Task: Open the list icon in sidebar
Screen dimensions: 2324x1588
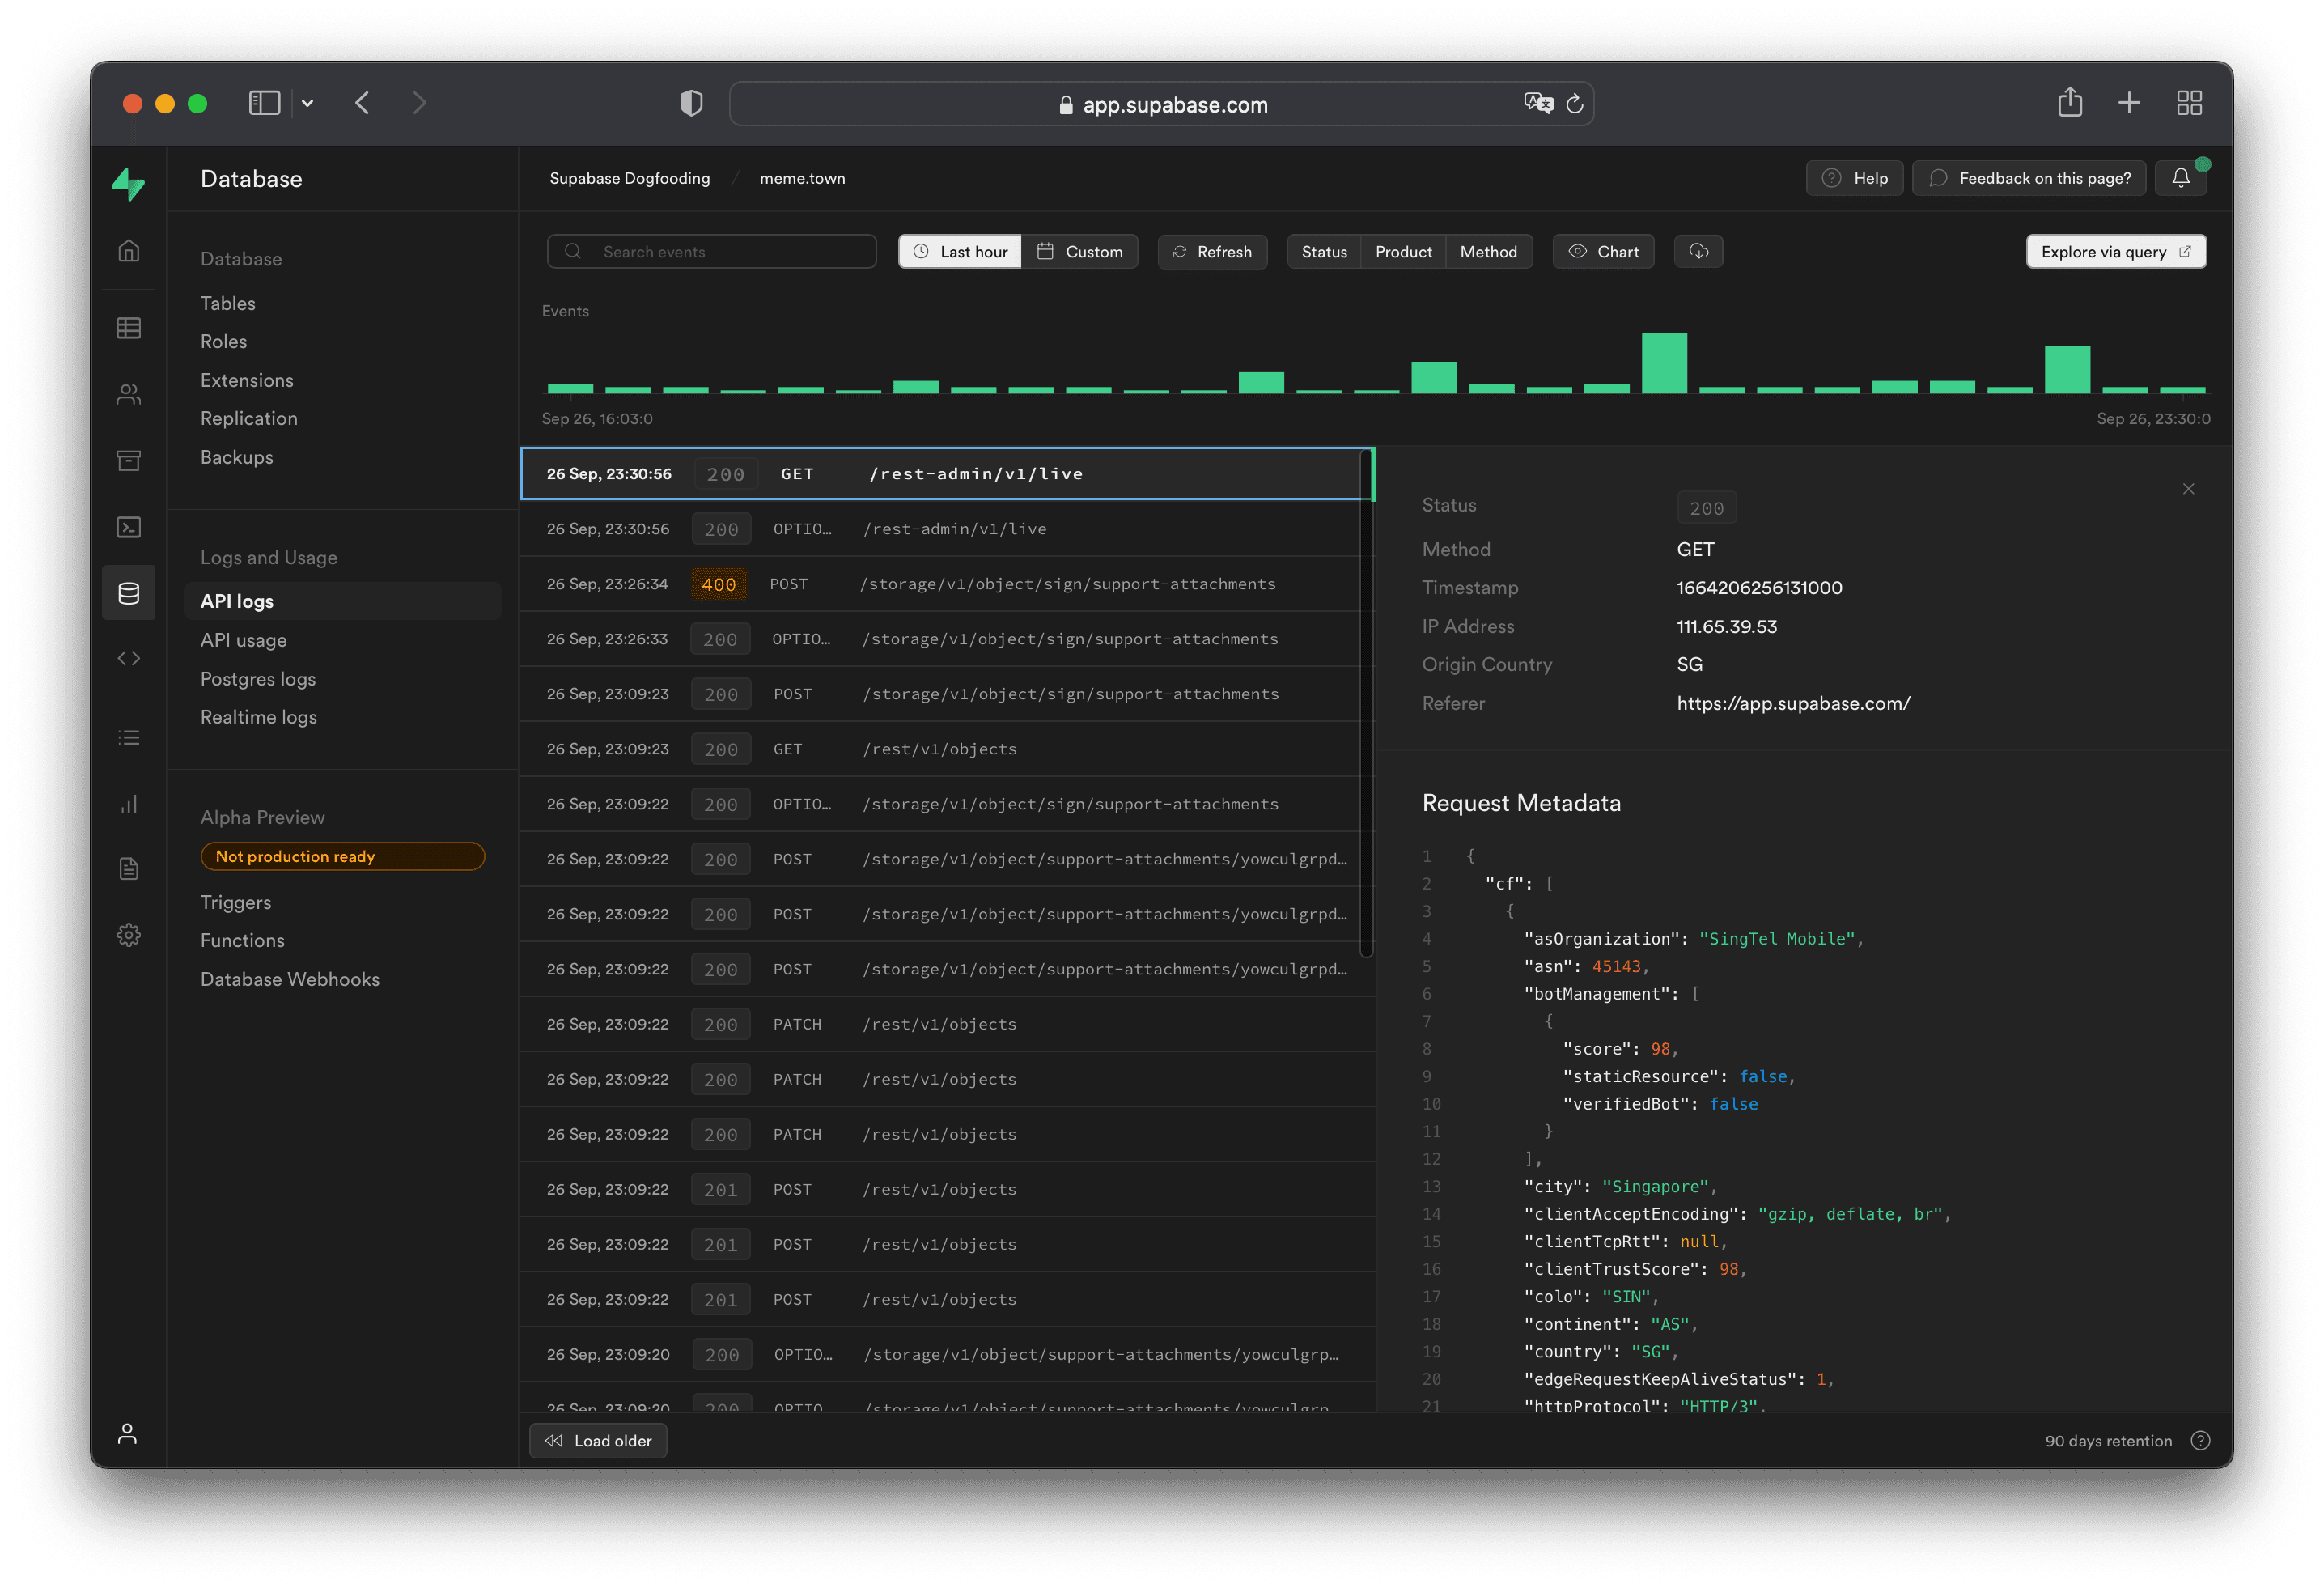Action: tap(129, 738)
